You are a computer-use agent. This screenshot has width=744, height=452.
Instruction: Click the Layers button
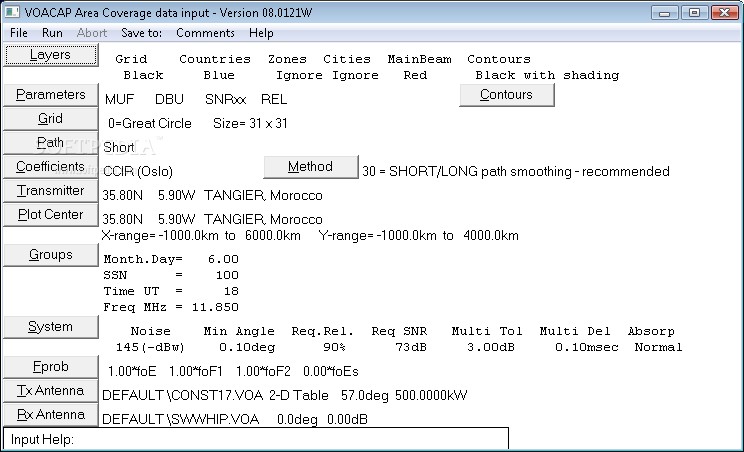tap(50, 55)
